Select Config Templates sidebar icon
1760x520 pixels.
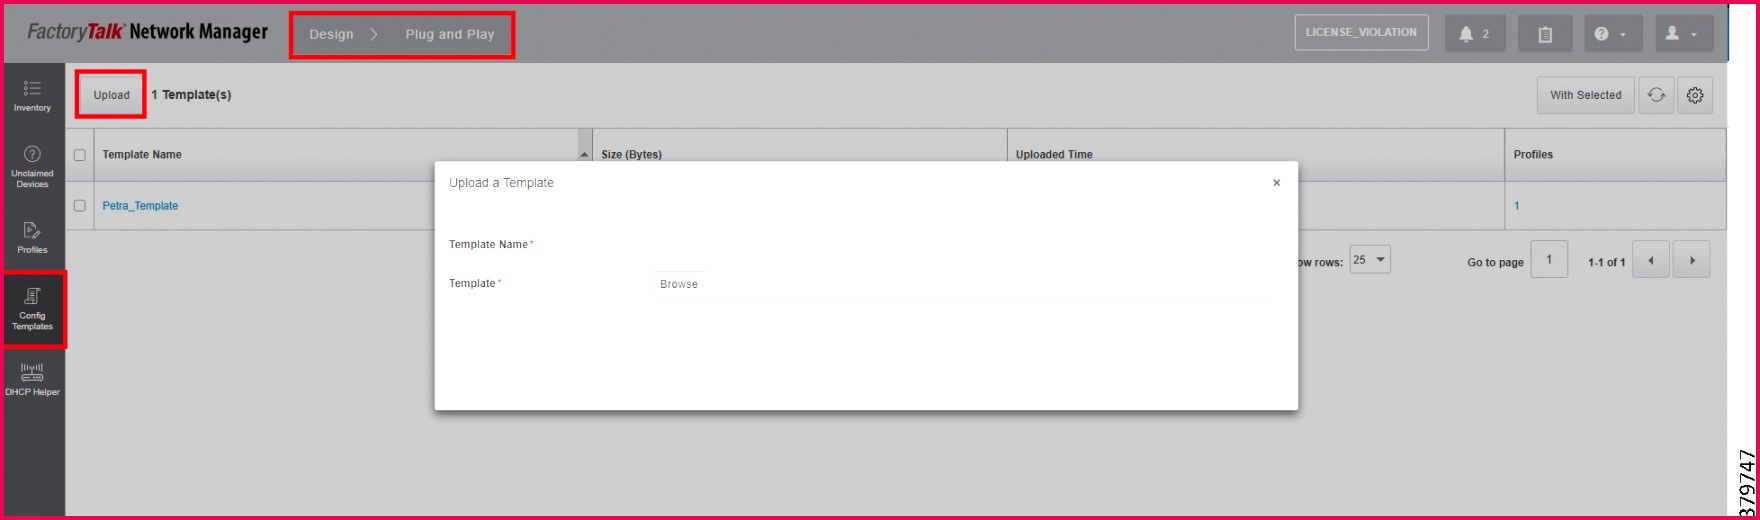click(x=32, y=308)
